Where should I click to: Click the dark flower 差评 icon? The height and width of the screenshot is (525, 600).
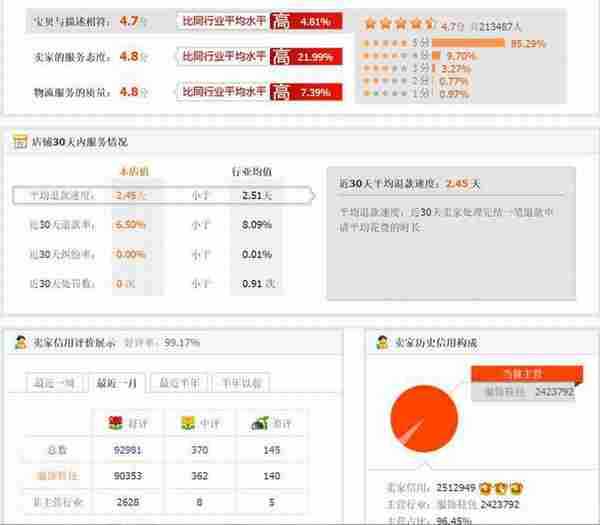pyautogui.click(x=257, y=423)
